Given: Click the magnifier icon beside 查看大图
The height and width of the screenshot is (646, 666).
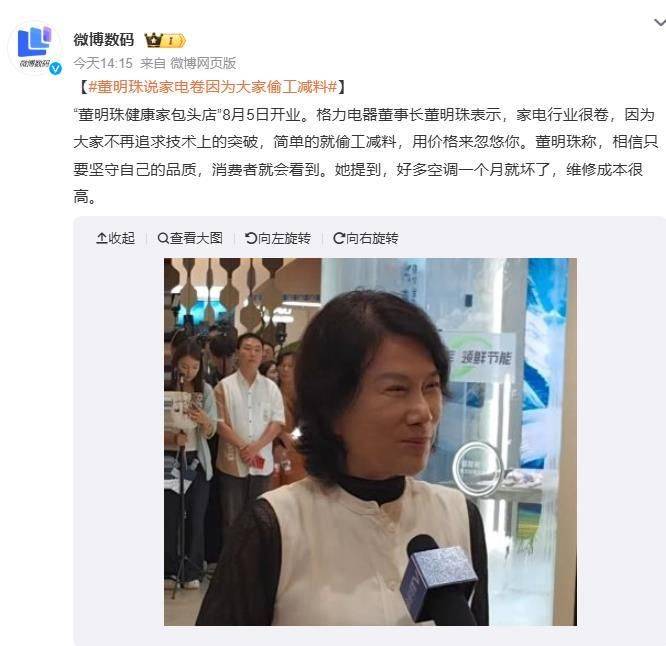Looking at the screenshot, I should click(163, 238).
